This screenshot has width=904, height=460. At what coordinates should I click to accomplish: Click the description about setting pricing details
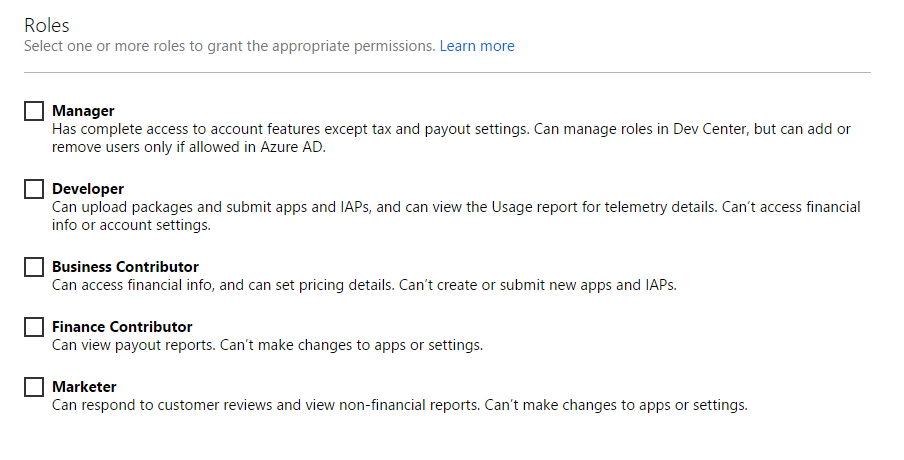pyautogui.click(x=364, y=285)
